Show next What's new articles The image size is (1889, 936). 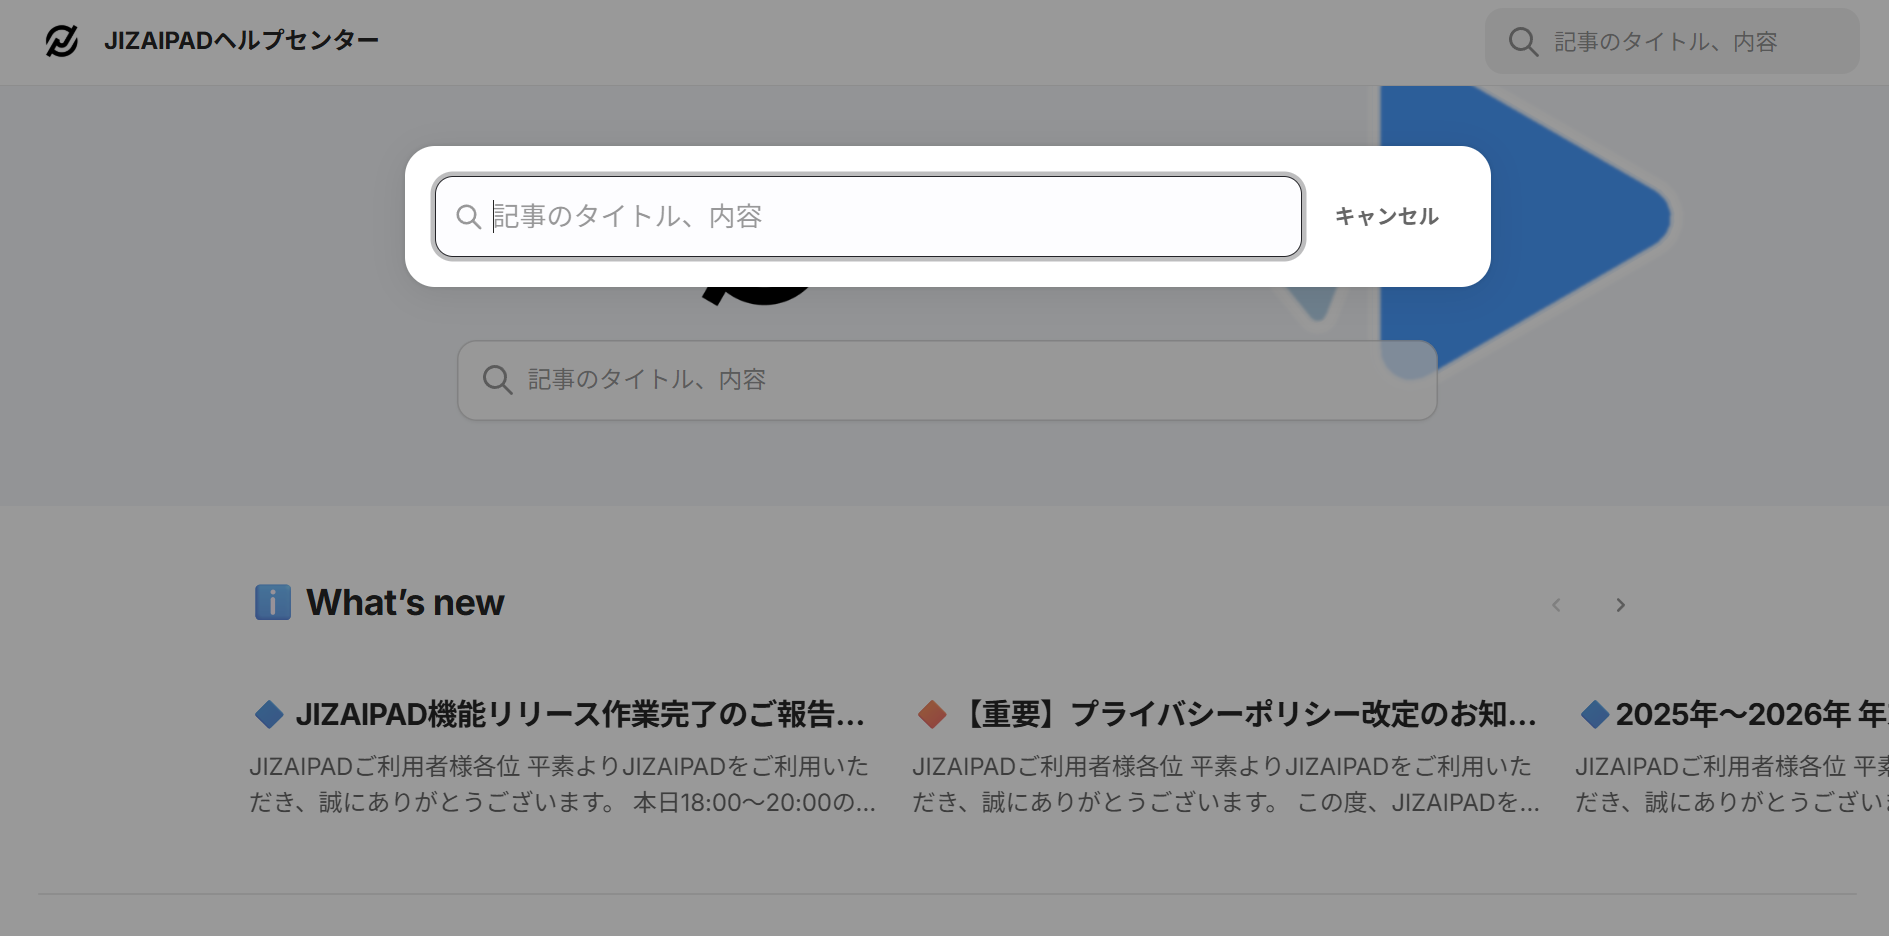point(1620,605)
